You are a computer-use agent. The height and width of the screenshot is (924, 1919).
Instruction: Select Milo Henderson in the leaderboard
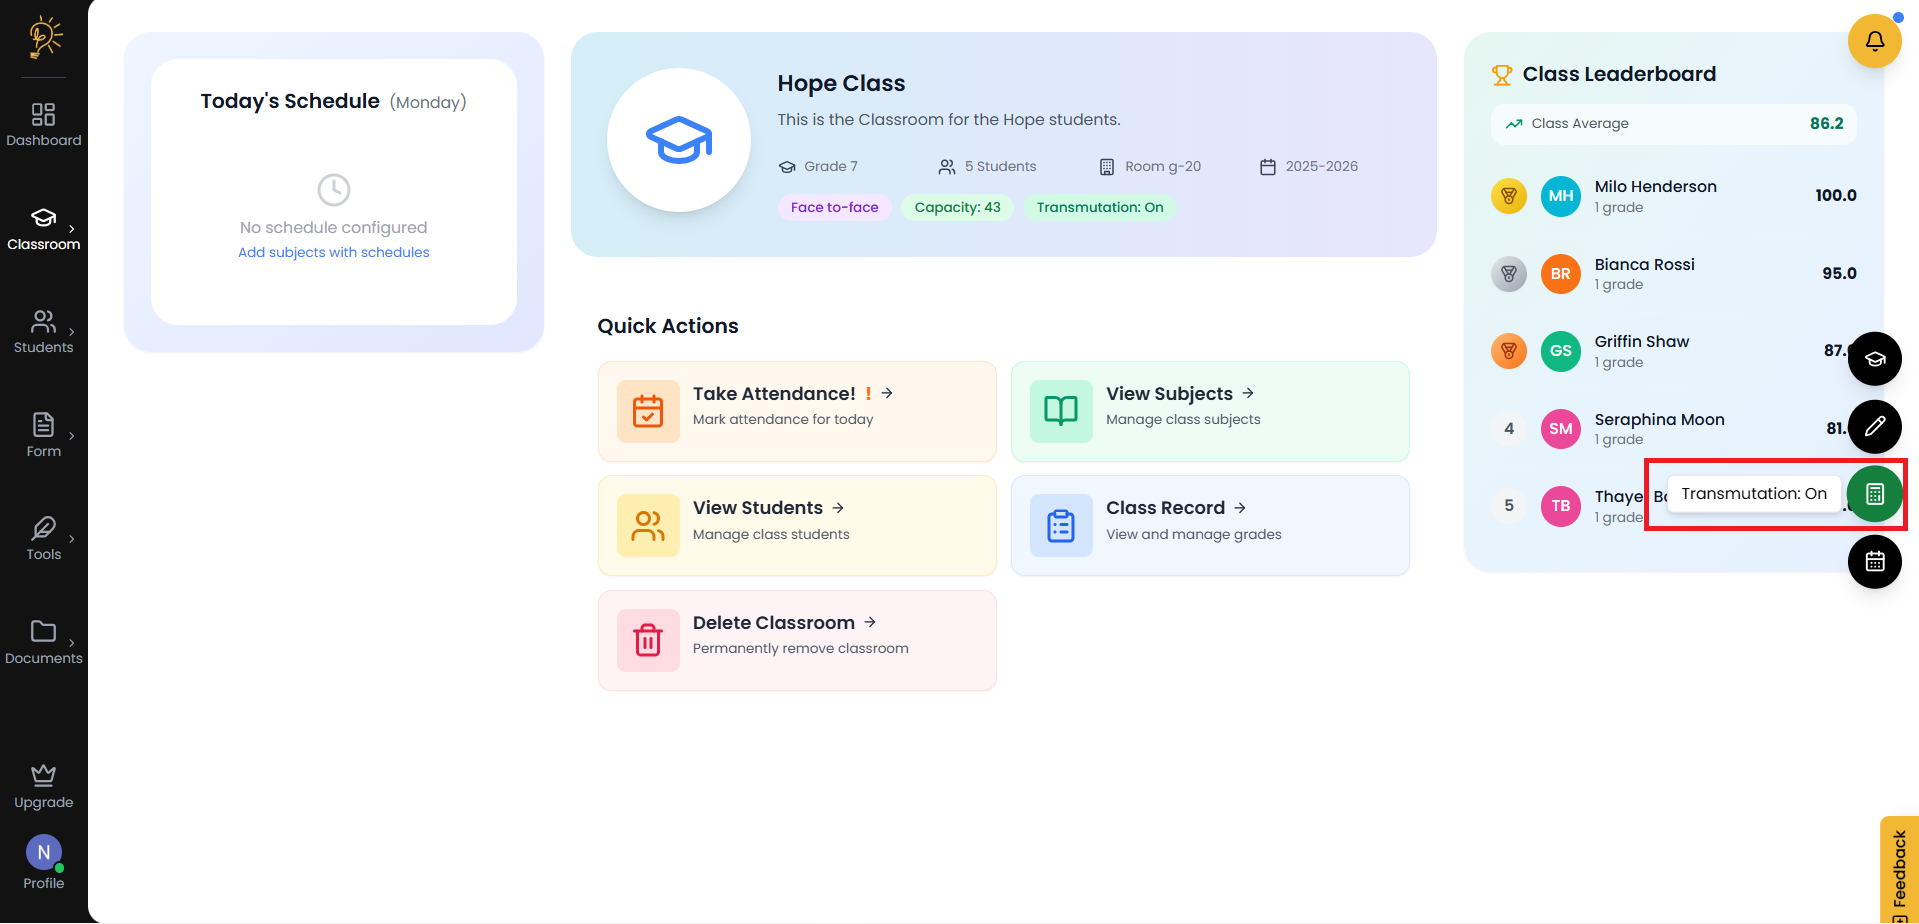[1655, 196]
